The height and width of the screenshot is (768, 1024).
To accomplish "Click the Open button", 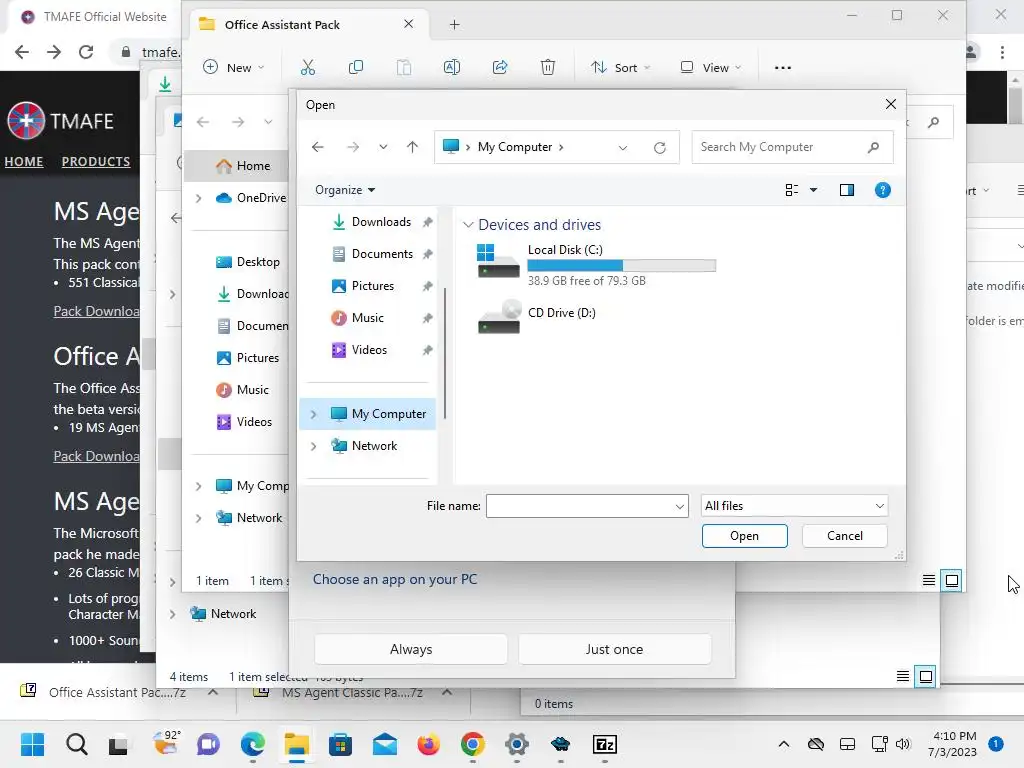I will pyautogui.click(x=744, y=536).
